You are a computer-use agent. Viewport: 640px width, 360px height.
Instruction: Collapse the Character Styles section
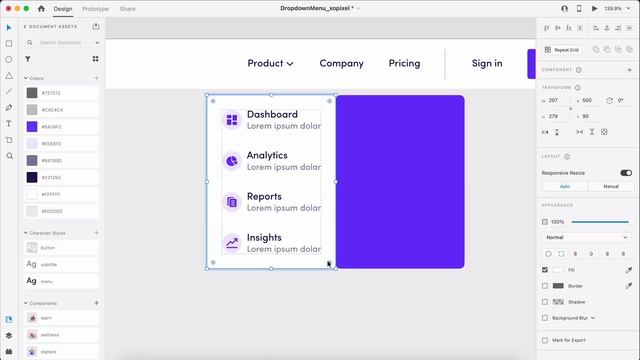click(x=26, y=233)
